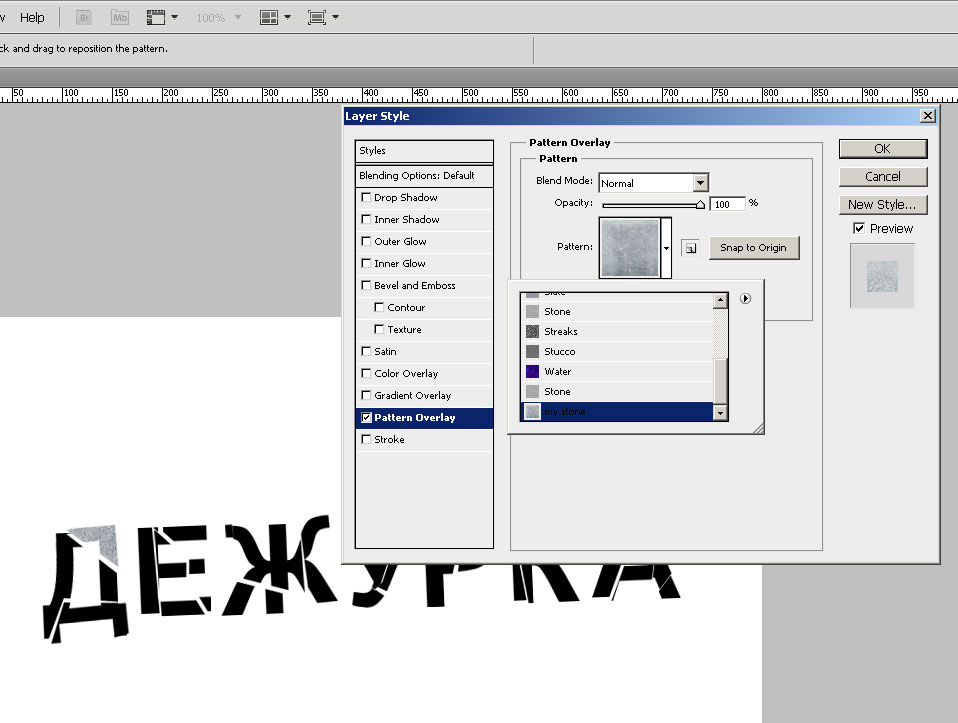Viewport: 958px width, 723px height.
Task: Select the Streaks pattern
Action: click(617, 331)
